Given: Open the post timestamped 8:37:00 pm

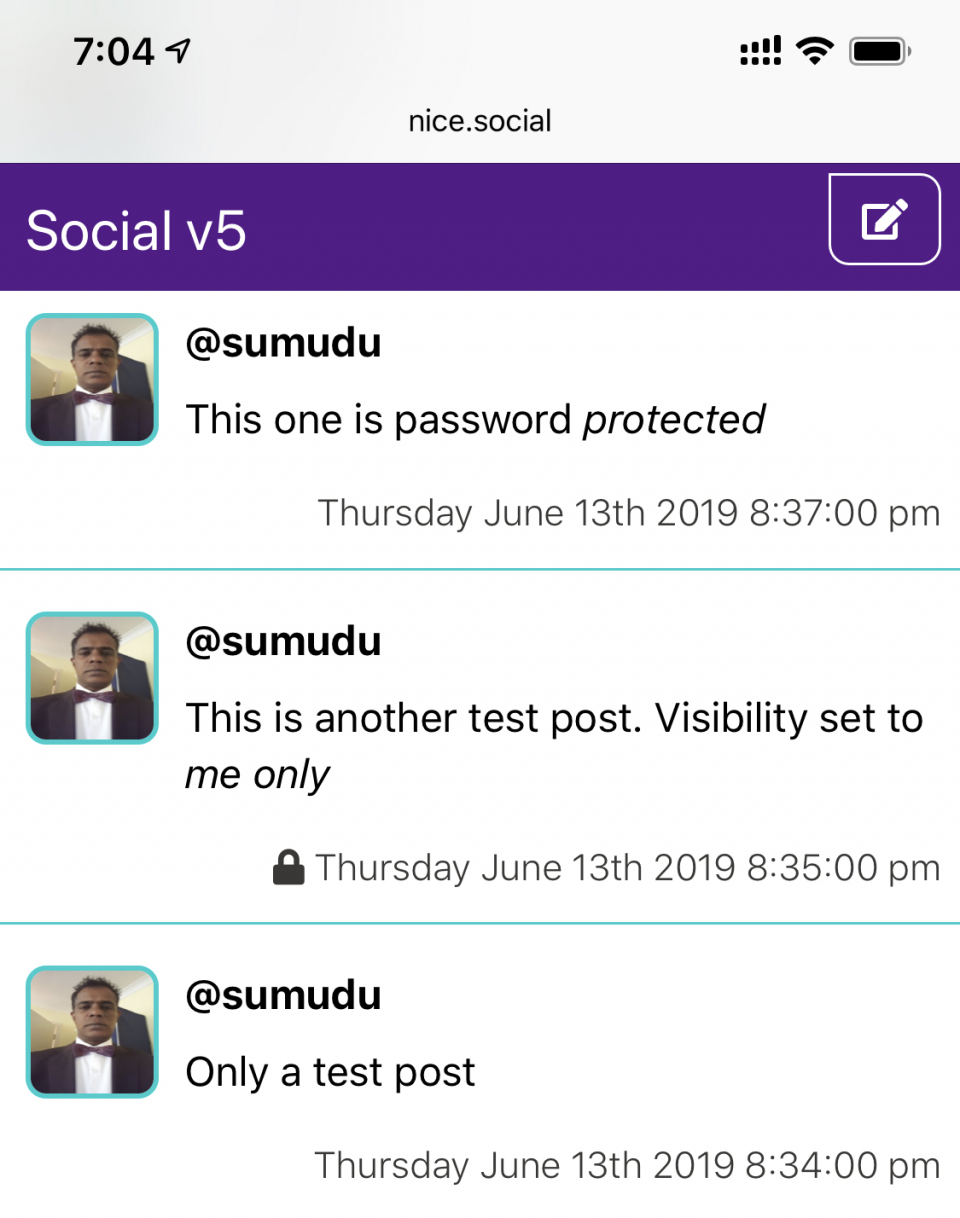Looking at the screenshot, I should (x=629, y=513).
